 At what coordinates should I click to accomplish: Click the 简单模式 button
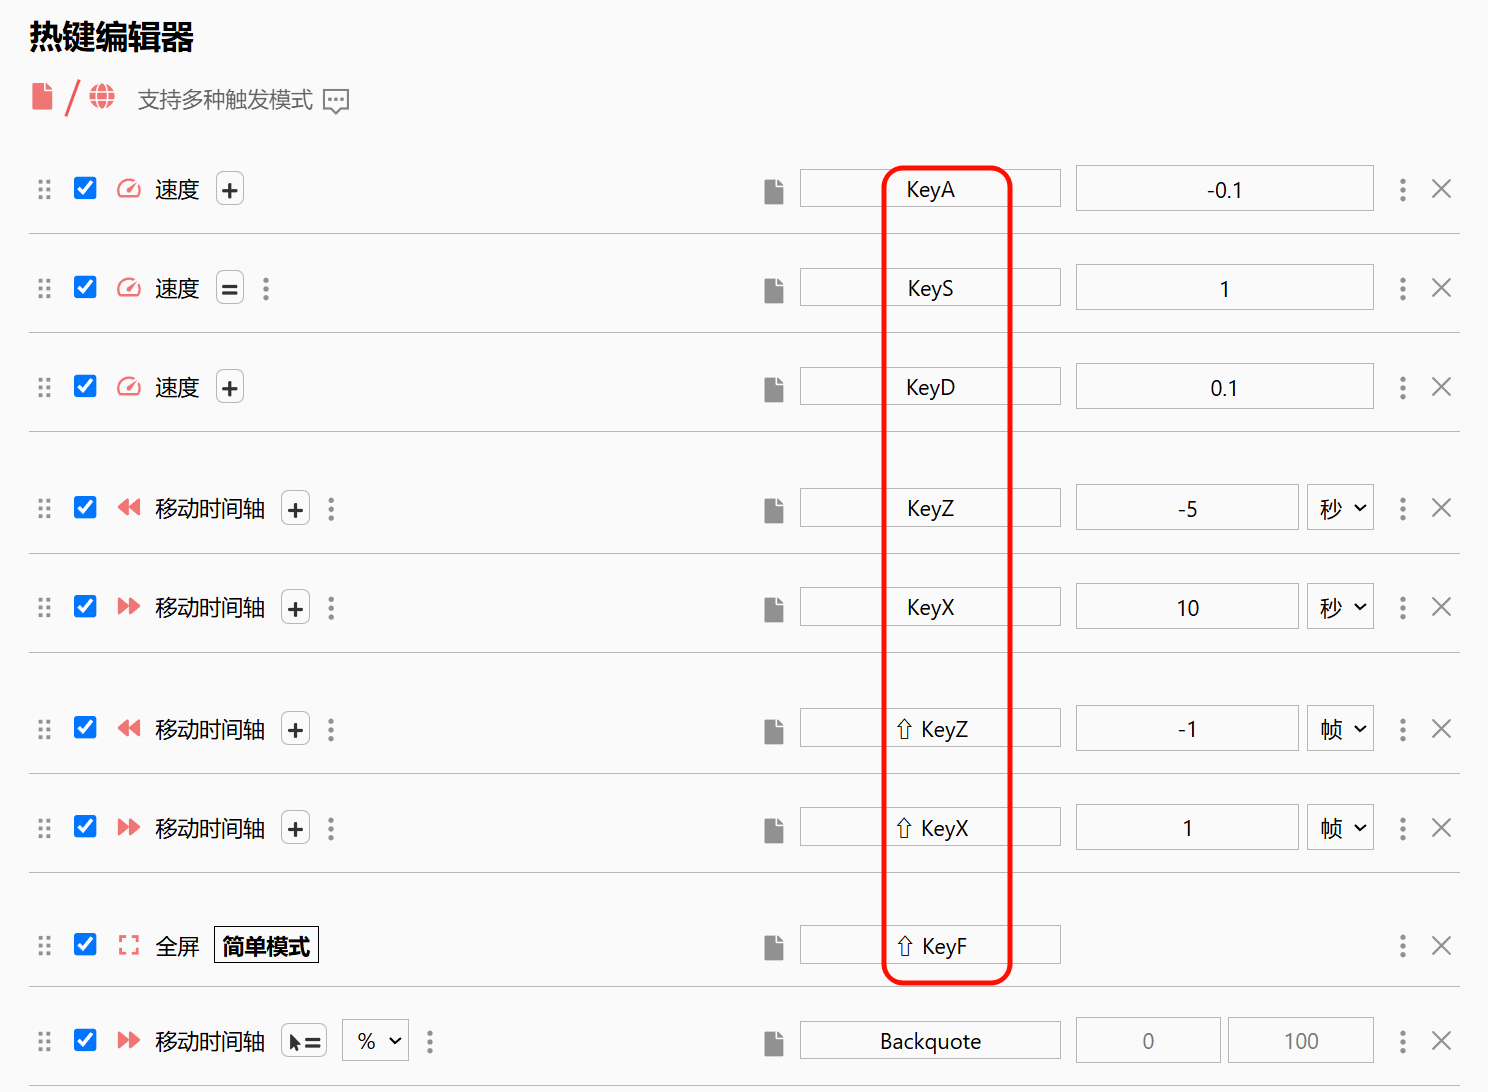tap(266, 946)
